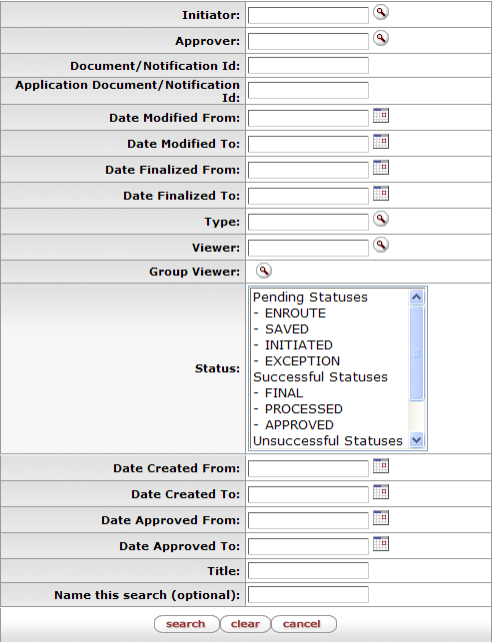Open the Group Viewer lookup icon
492x642 pixels.
click(x=264, y=271)
